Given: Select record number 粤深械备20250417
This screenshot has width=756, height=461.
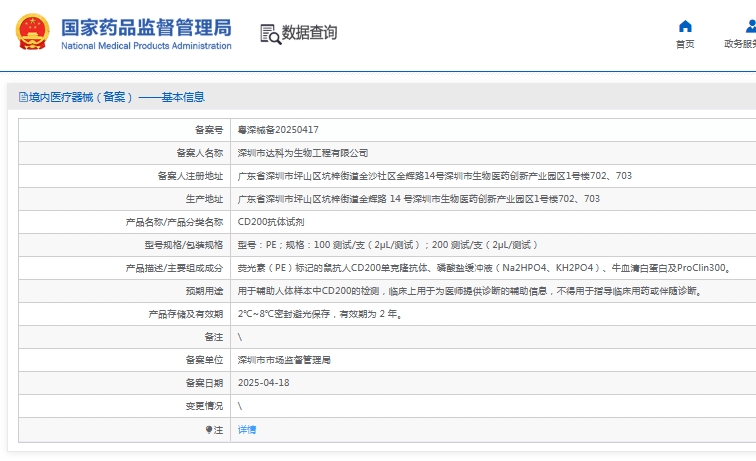Looking at the screenshot, I should (x=278, y=130).
